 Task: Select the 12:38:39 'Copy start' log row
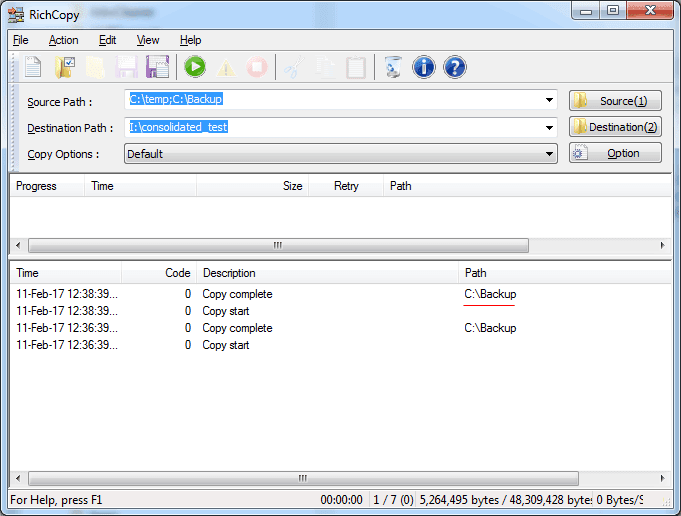(340, 311)
